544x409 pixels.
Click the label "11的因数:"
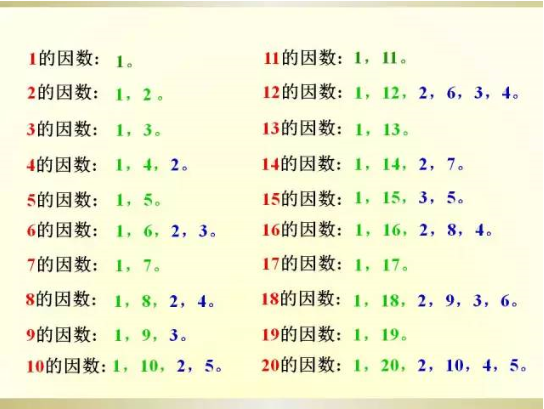pos(303,58)
